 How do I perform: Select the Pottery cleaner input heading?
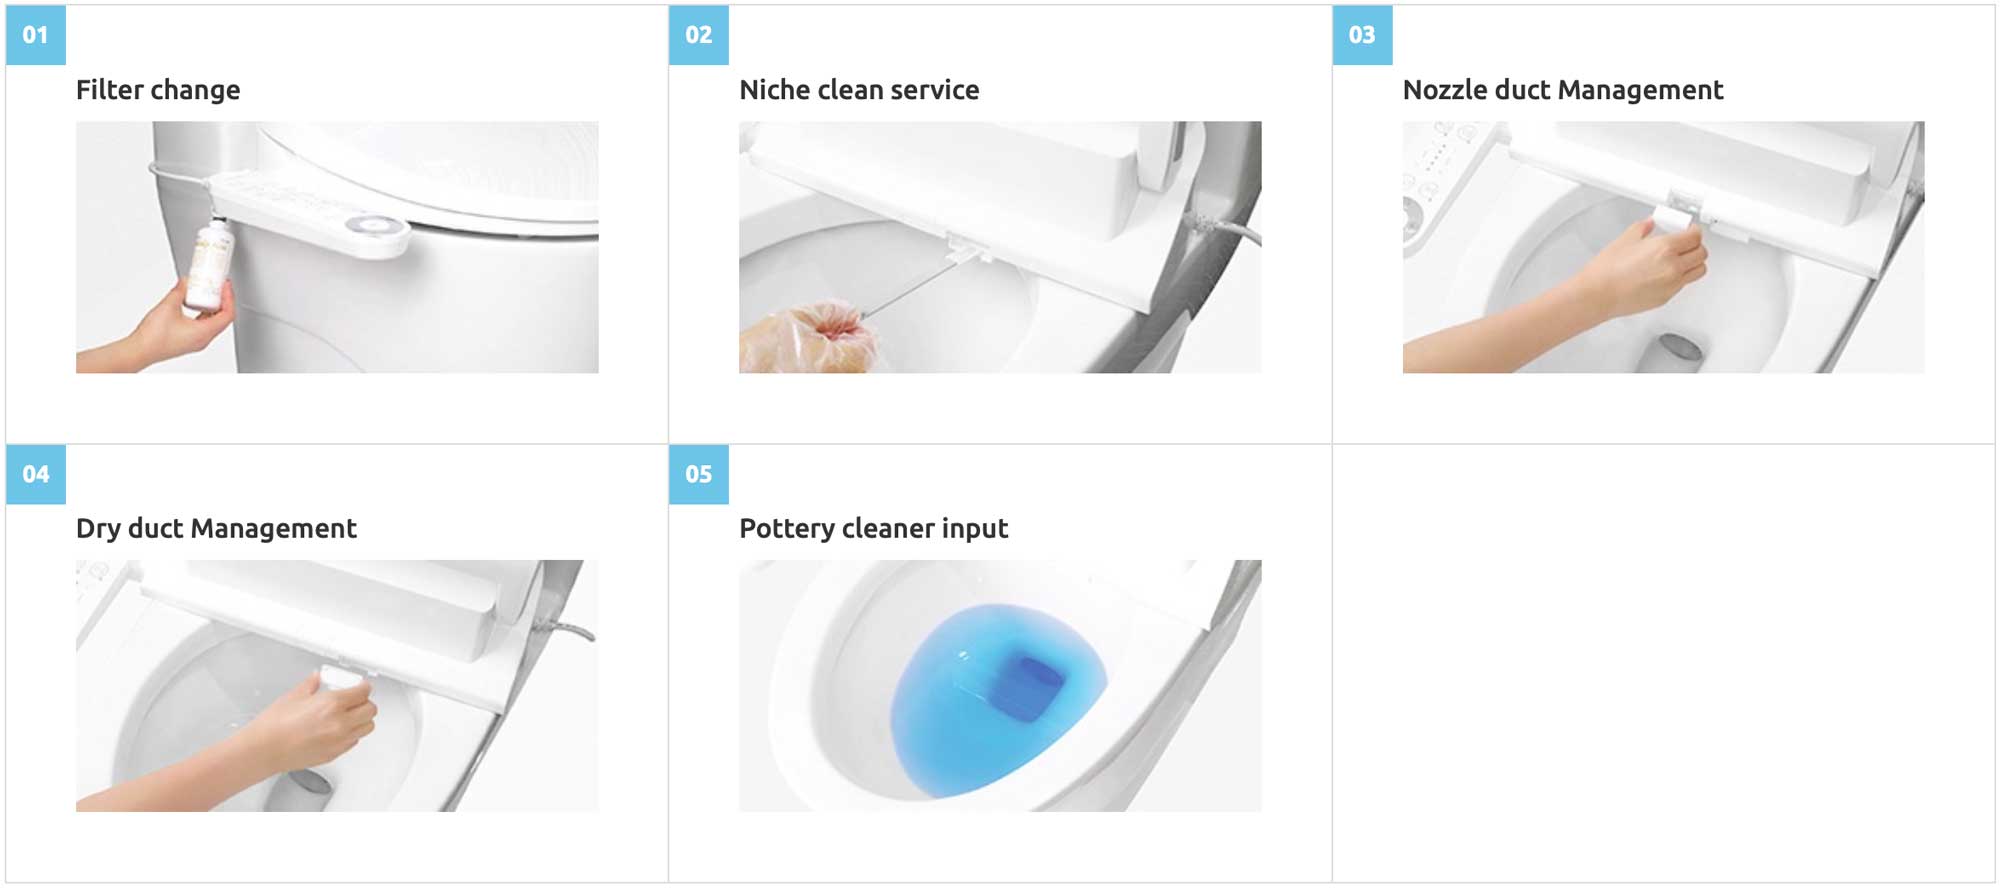point(873,528)
